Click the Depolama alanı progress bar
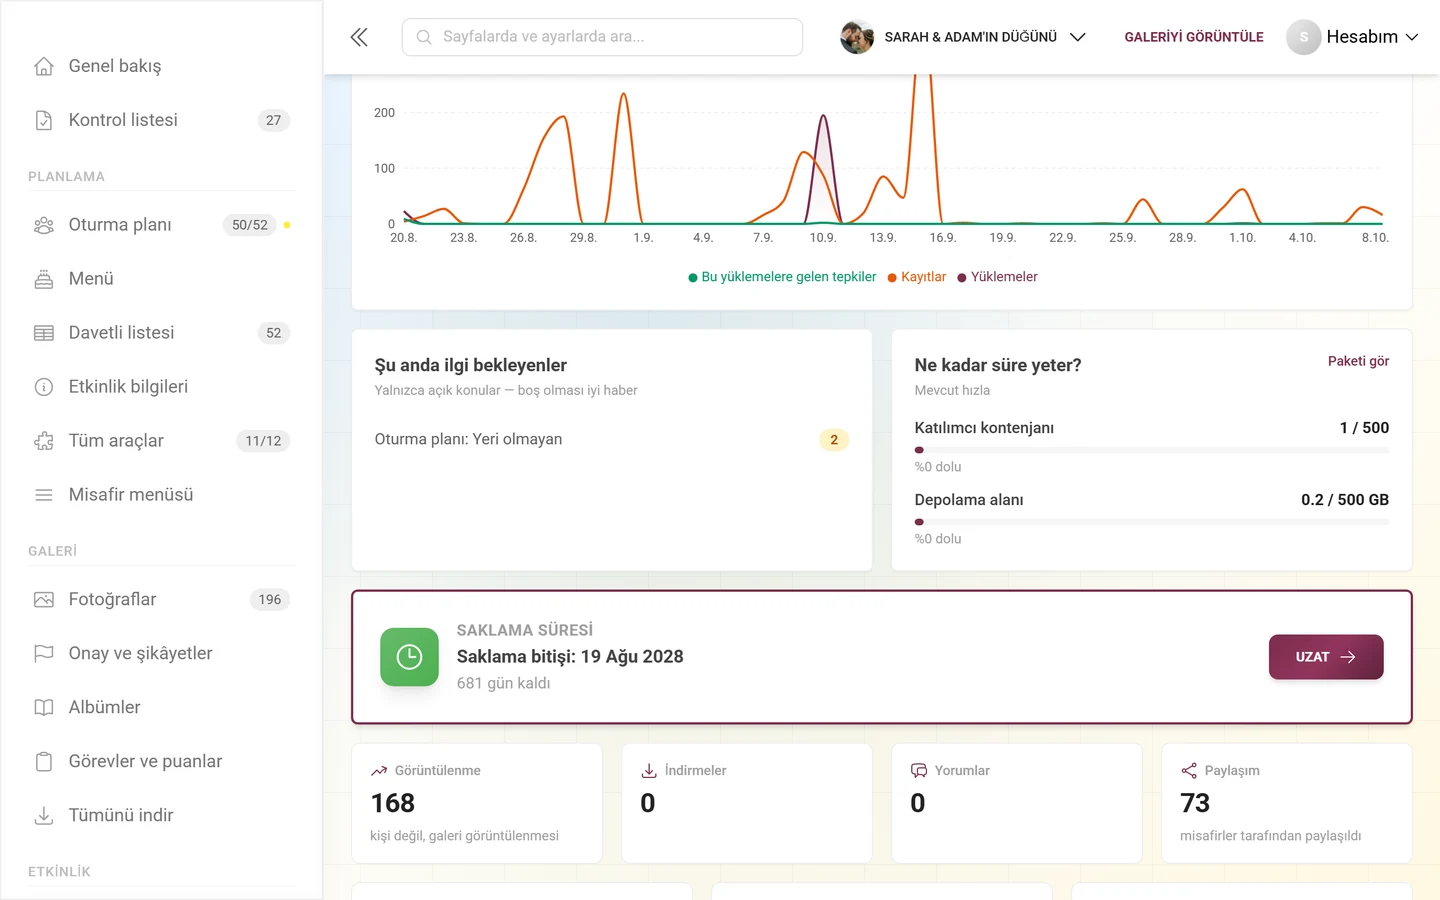This screenshot has width=1440, height=900. (x=1151, y=522)
